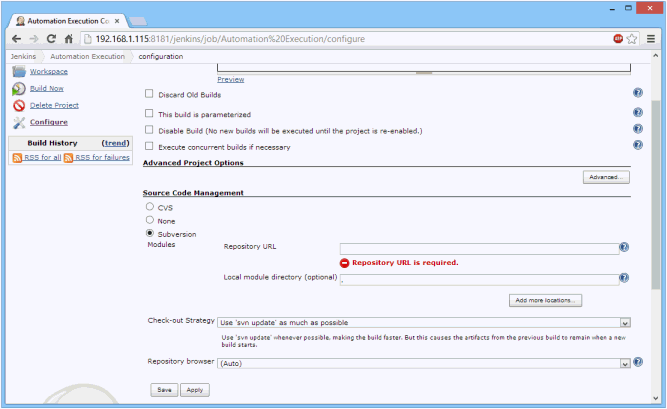
Task: Click the browser reload page icon
Action: pyautogui.click(x=53, y=39)
